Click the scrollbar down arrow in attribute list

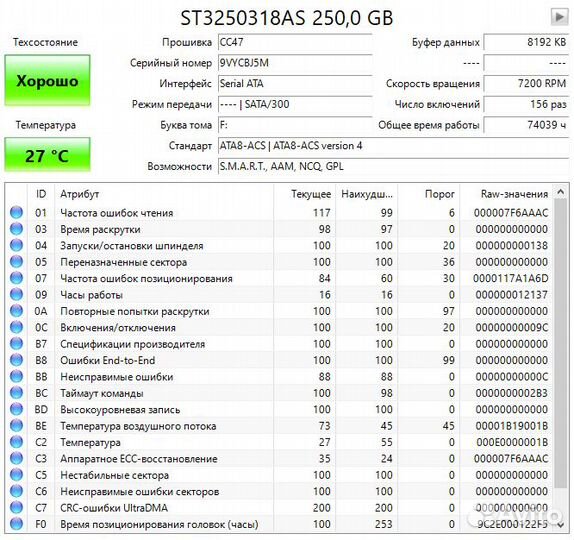[560, 525]
